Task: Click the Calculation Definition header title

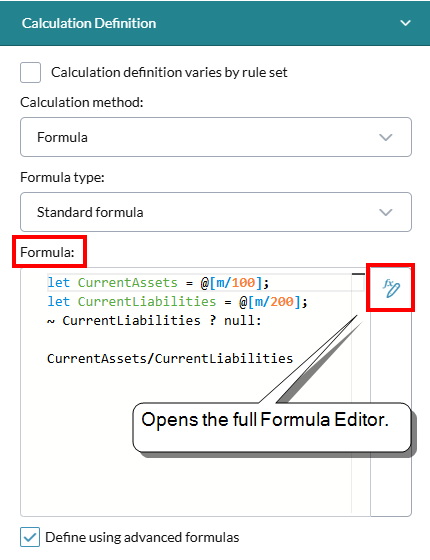Action: tap(89, 23)
